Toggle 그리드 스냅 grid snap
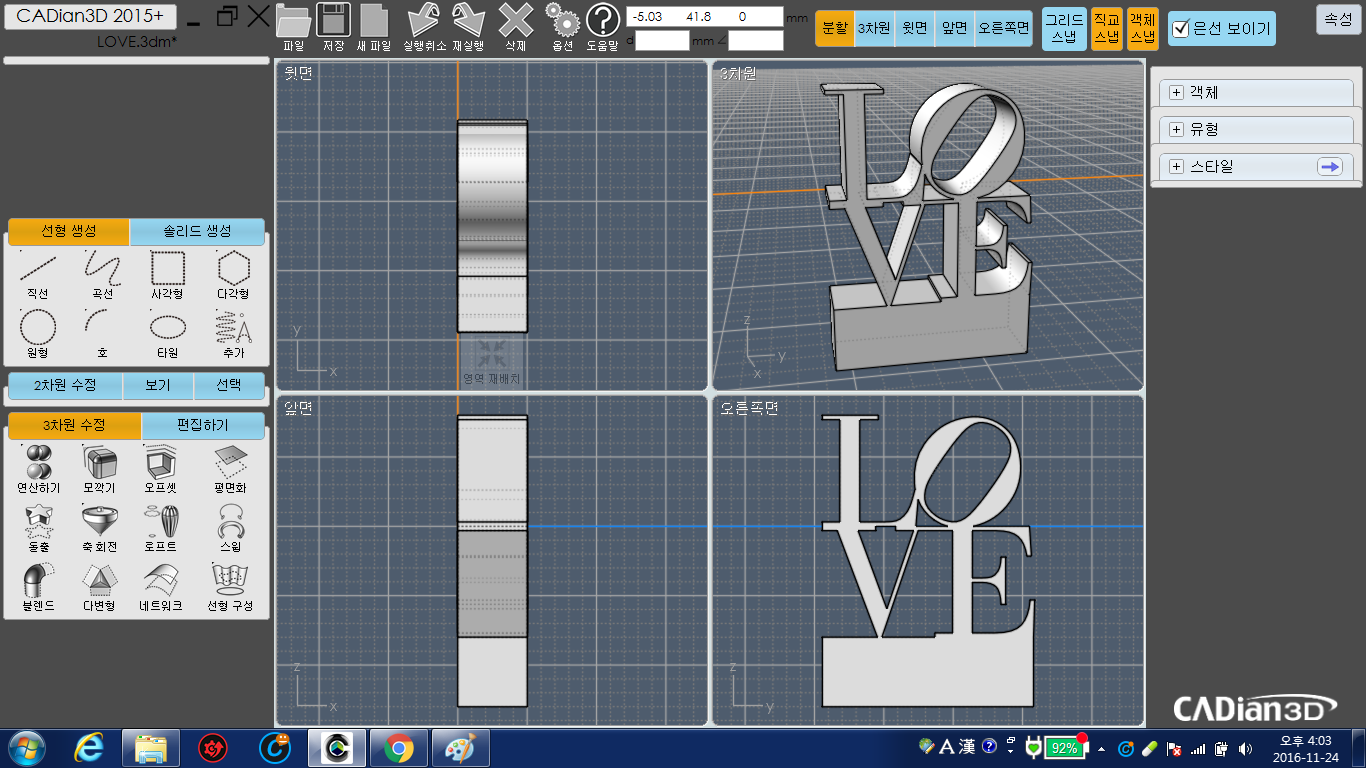 (x=1063, y=28)
